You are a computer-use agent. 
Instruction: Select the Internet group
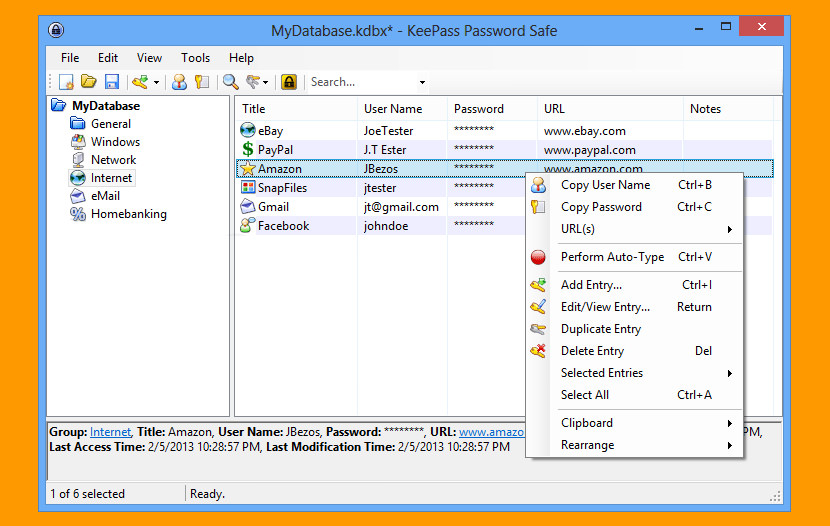(x=111, y=178)
